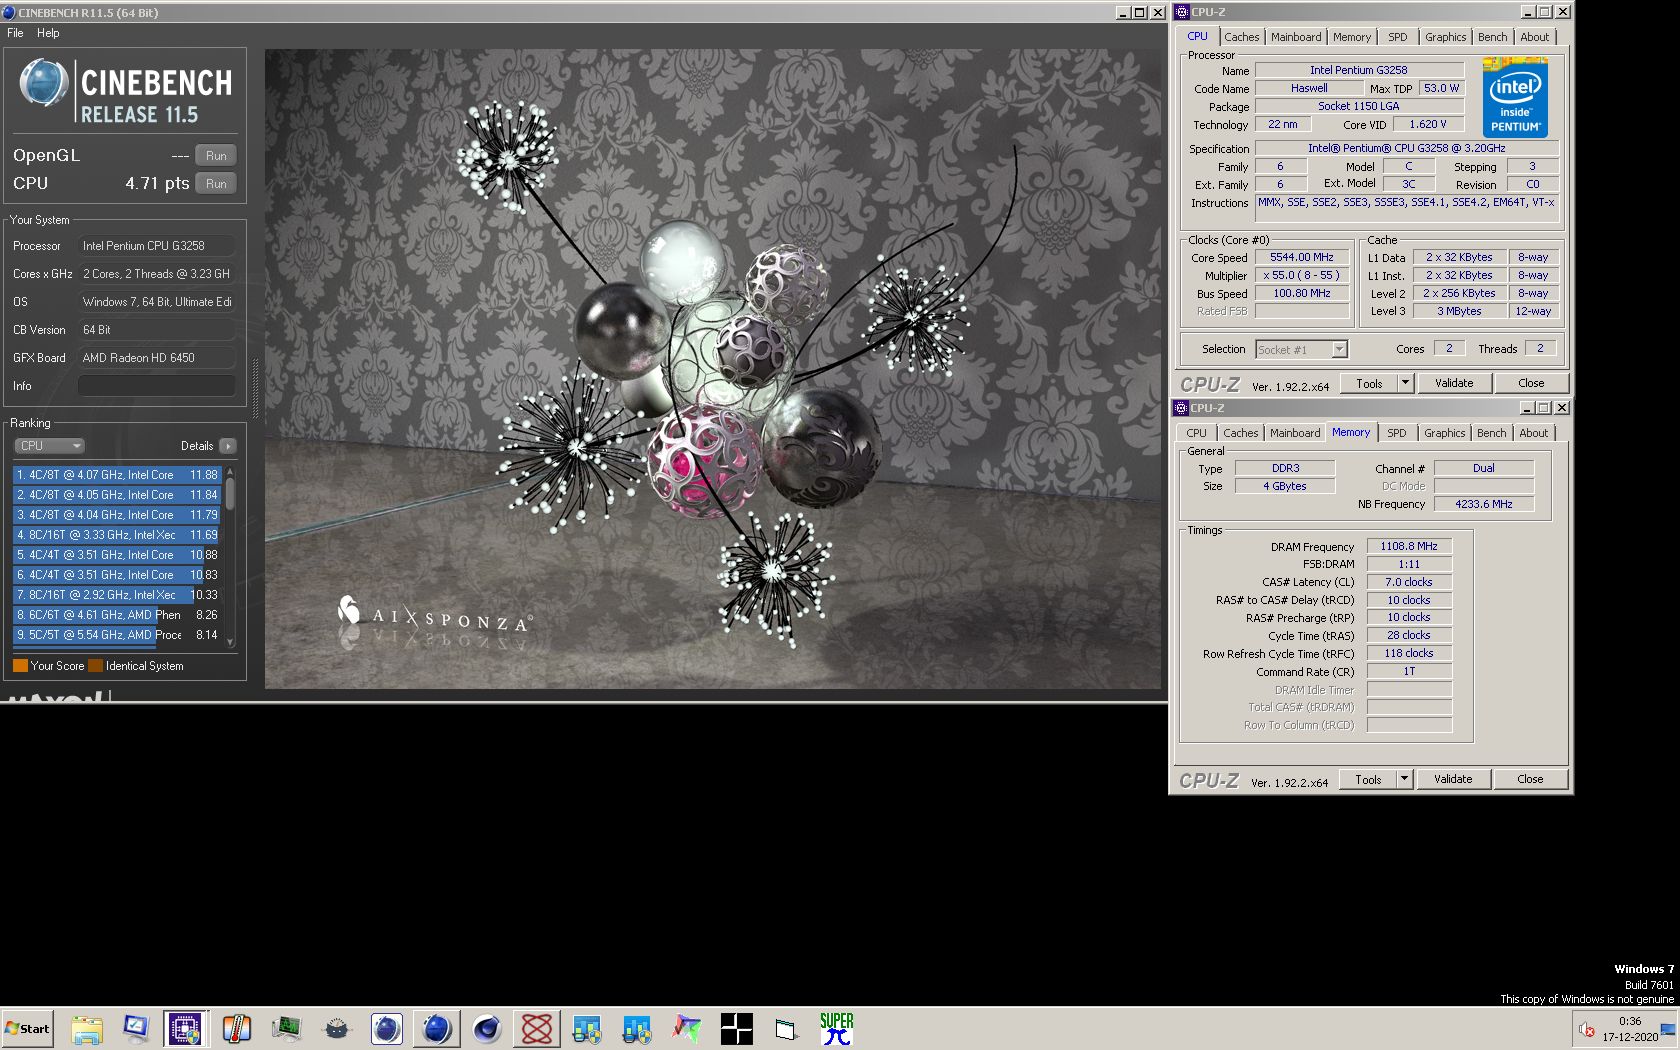This screenshot has height=1050, width=1680.
Task: Open the Help menu in Cinebench
Action: point(48,33)
